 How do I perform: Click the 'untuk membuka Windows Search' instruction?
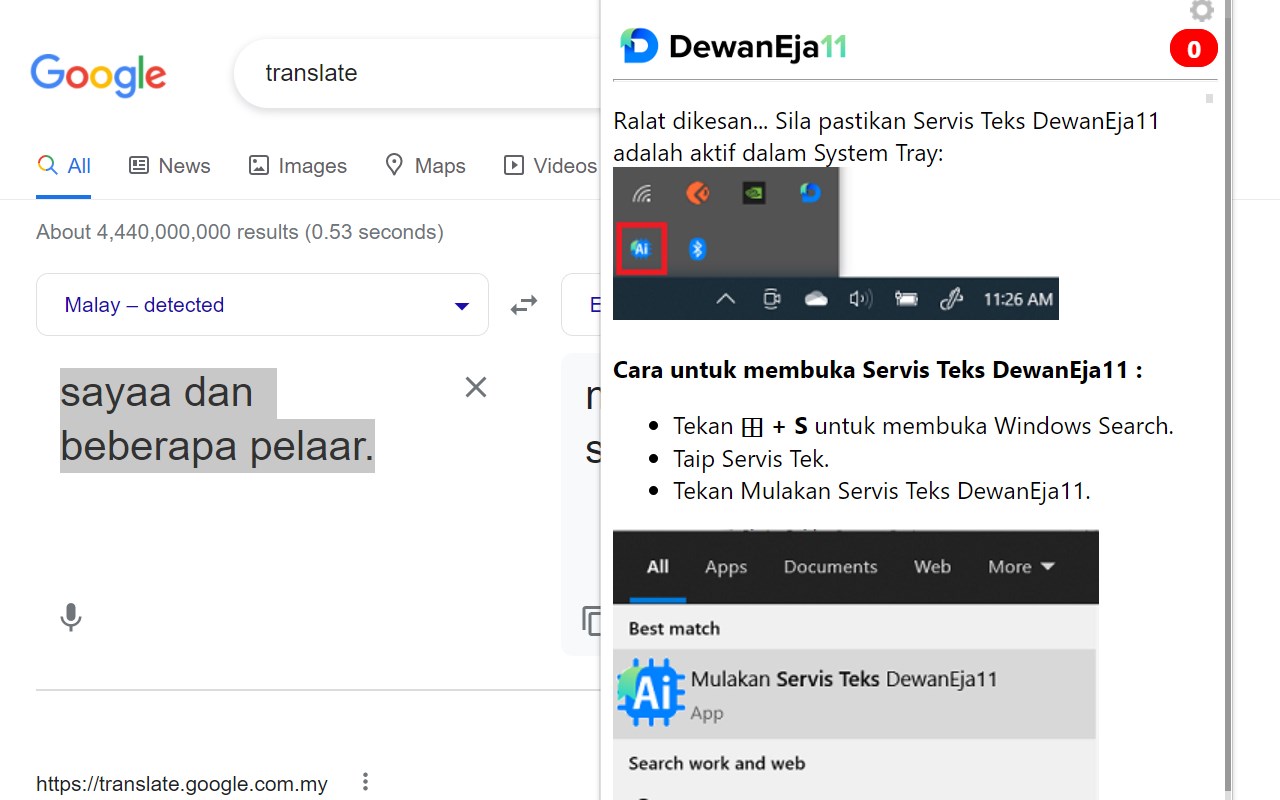pos(994,426)
